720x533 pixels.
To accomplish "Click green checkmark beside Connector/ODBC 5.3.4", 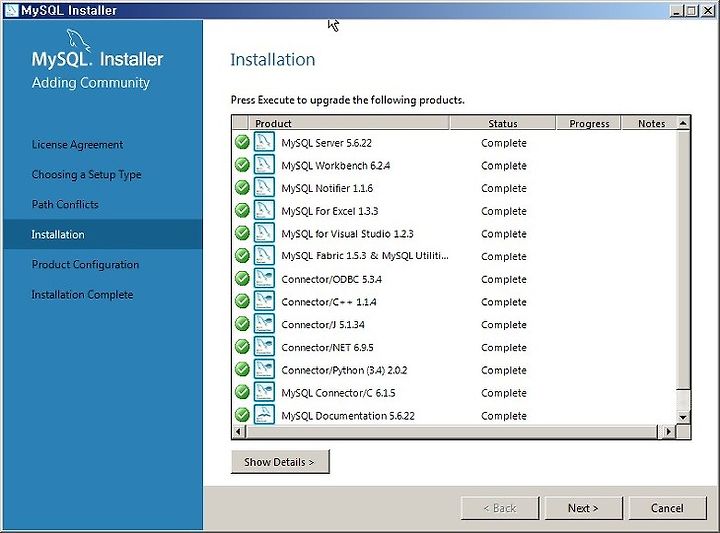I will pos(242,278).
